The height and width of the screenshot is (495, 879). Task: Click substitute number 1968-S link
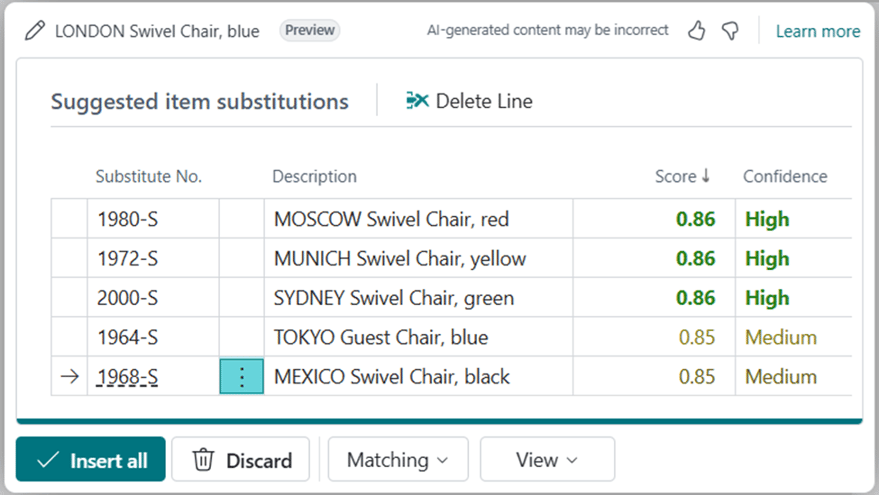point(128,377)
